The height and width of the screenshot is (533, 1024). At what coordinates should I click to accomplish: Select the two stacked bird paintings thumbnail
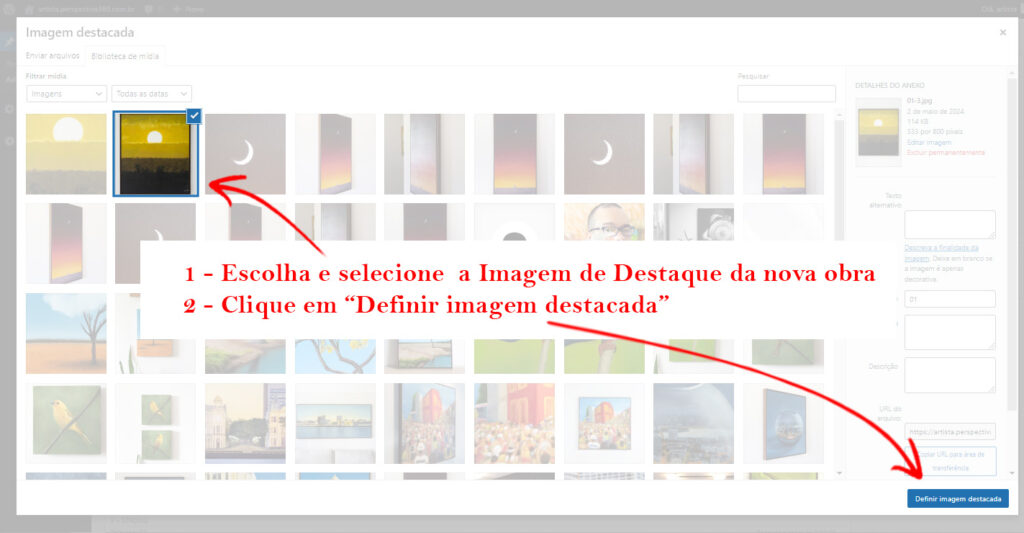[x=155, y=423]
